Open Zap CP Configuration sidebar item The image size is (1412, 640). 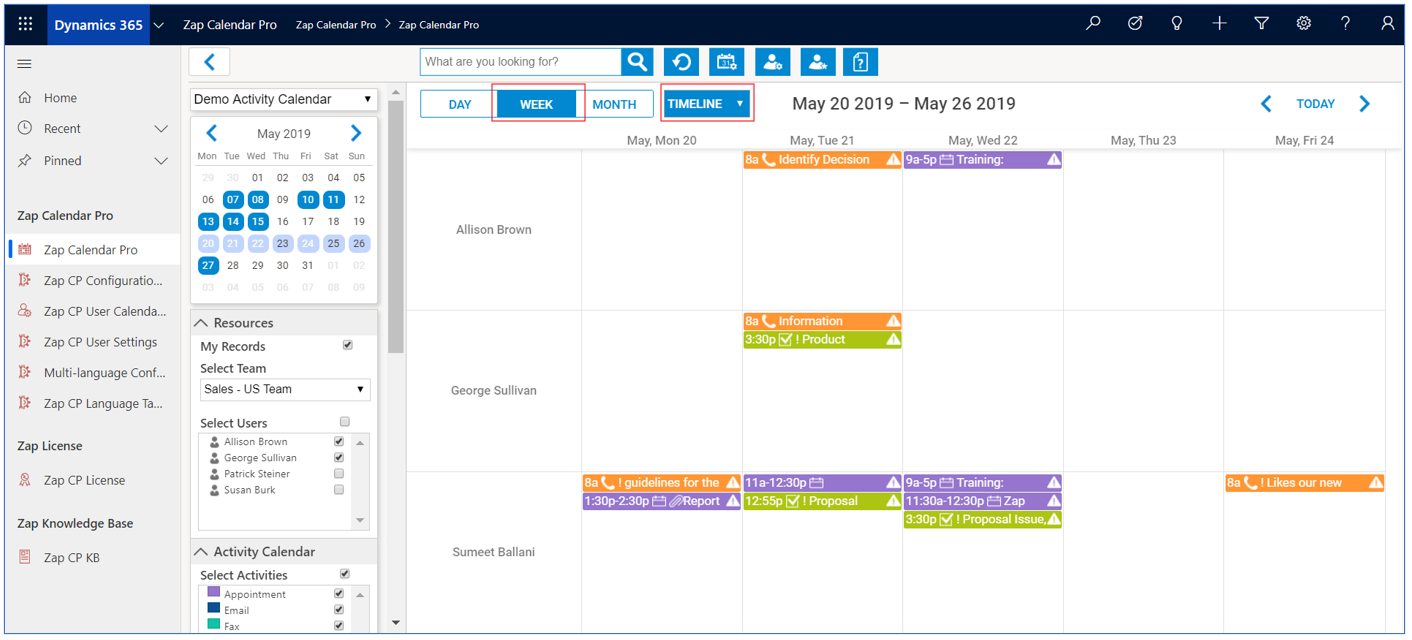click(x=103, y=281)
